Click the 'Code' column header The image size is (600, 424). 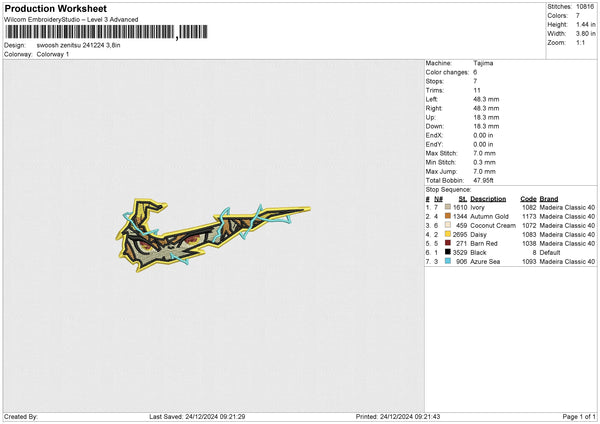coord(528,199)
